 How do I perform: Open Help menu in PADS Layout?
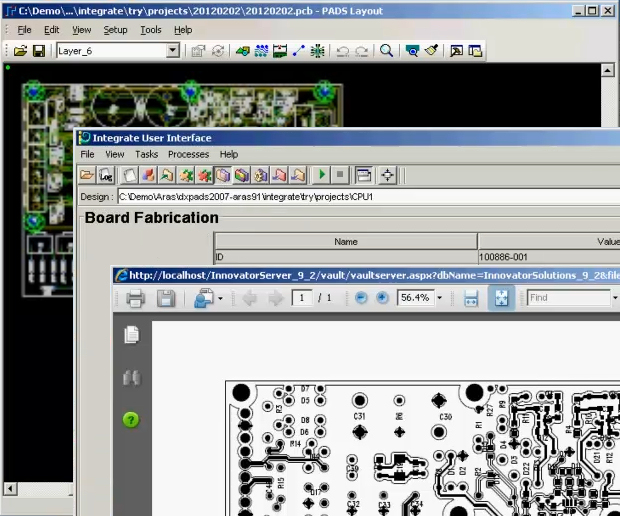pyautogui.click(x=183, y=30)
